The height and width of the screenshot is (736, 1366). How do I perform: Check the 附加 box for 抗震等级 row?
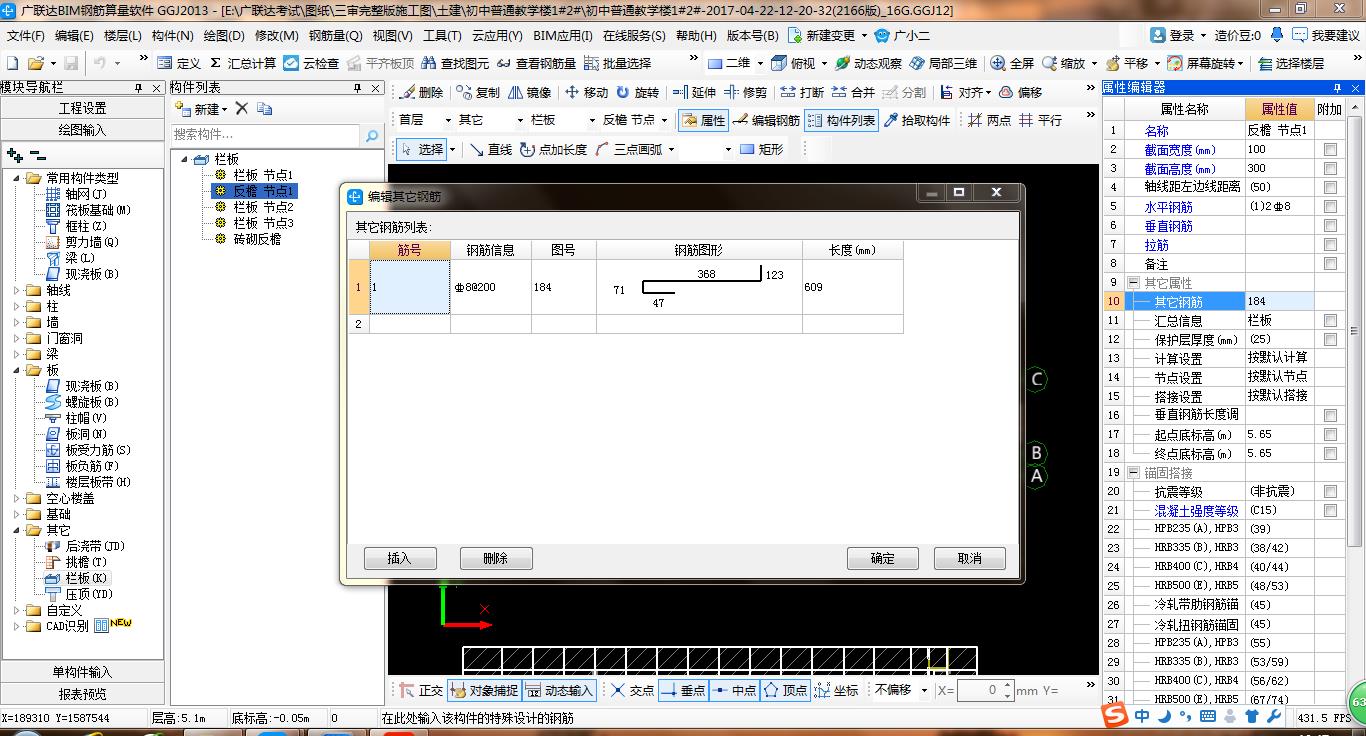[x=1330, y=492]
